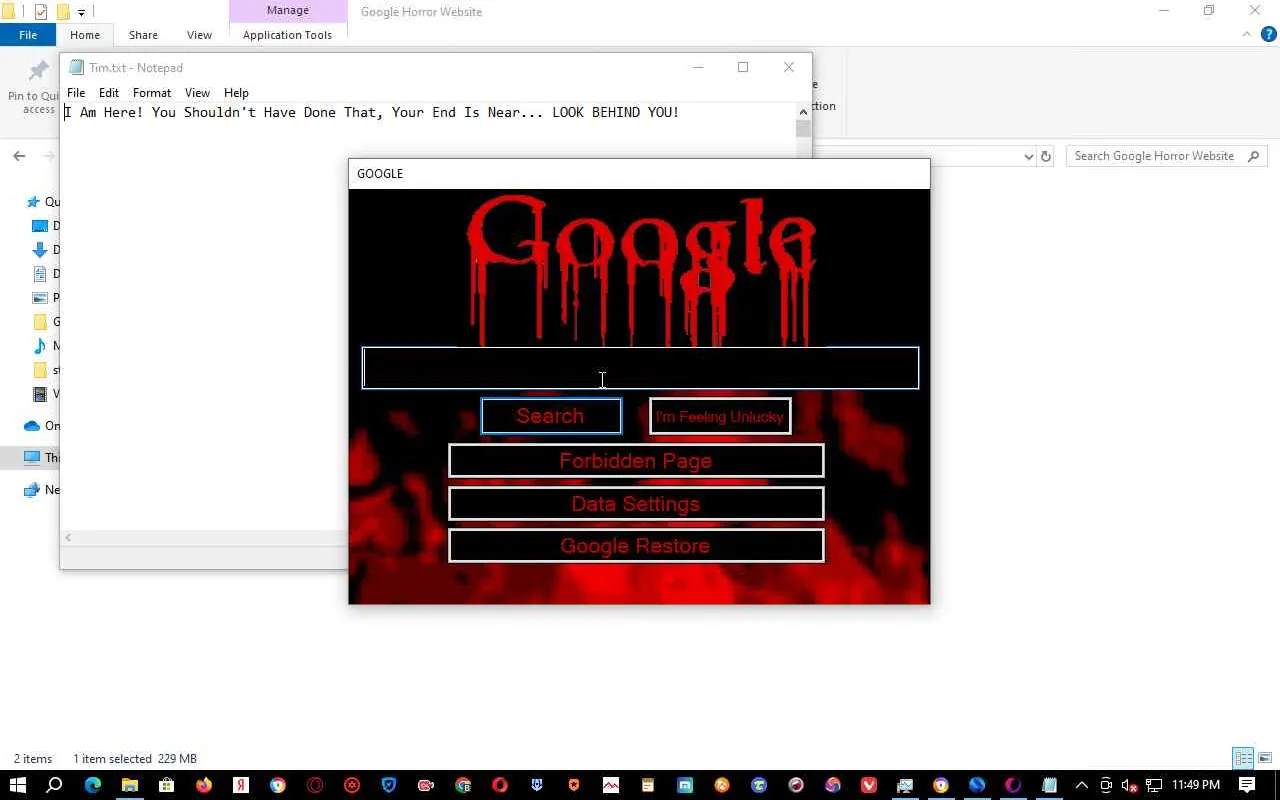Show hidden system tray icons
This screenshot has width=1280, height=800.
[x=1082, y=785]
